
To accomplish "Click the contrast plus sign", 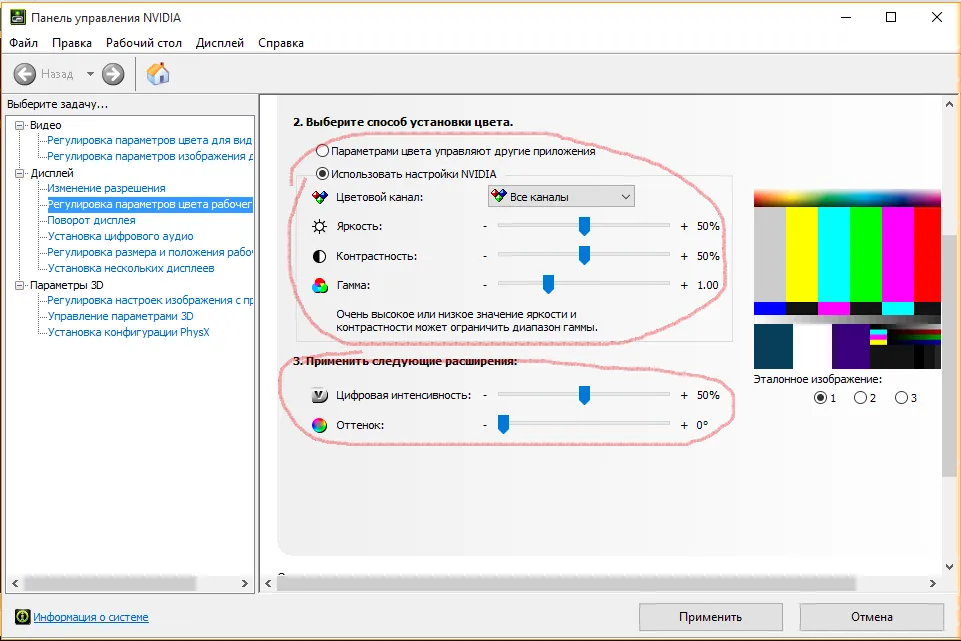I will (684, 256).
